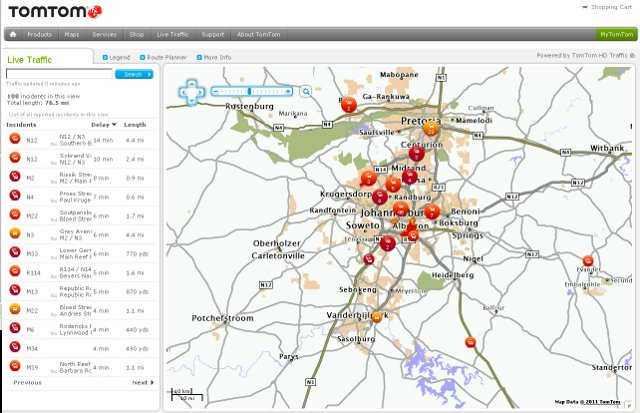Open the Maps menu
The height and width of the screenshot is (413, 640).
(x=72, y=34)
